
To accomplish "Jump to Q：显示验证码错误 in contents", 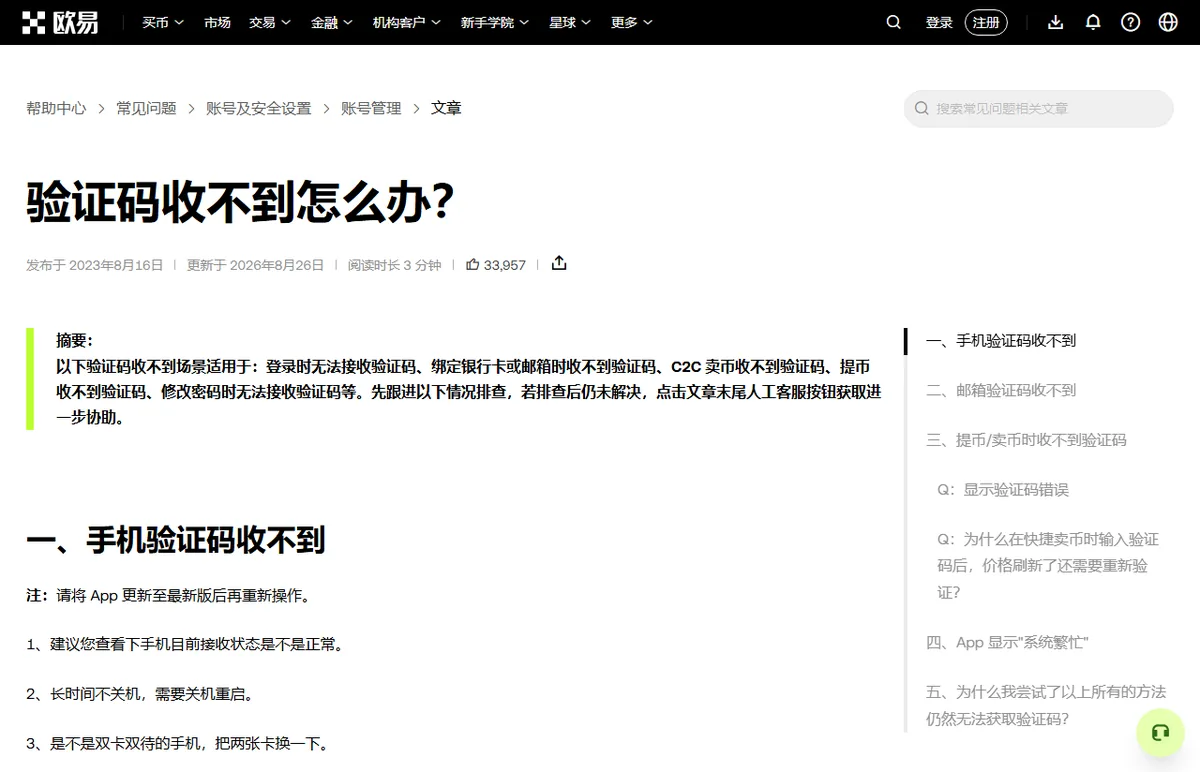I will 1003,489.
